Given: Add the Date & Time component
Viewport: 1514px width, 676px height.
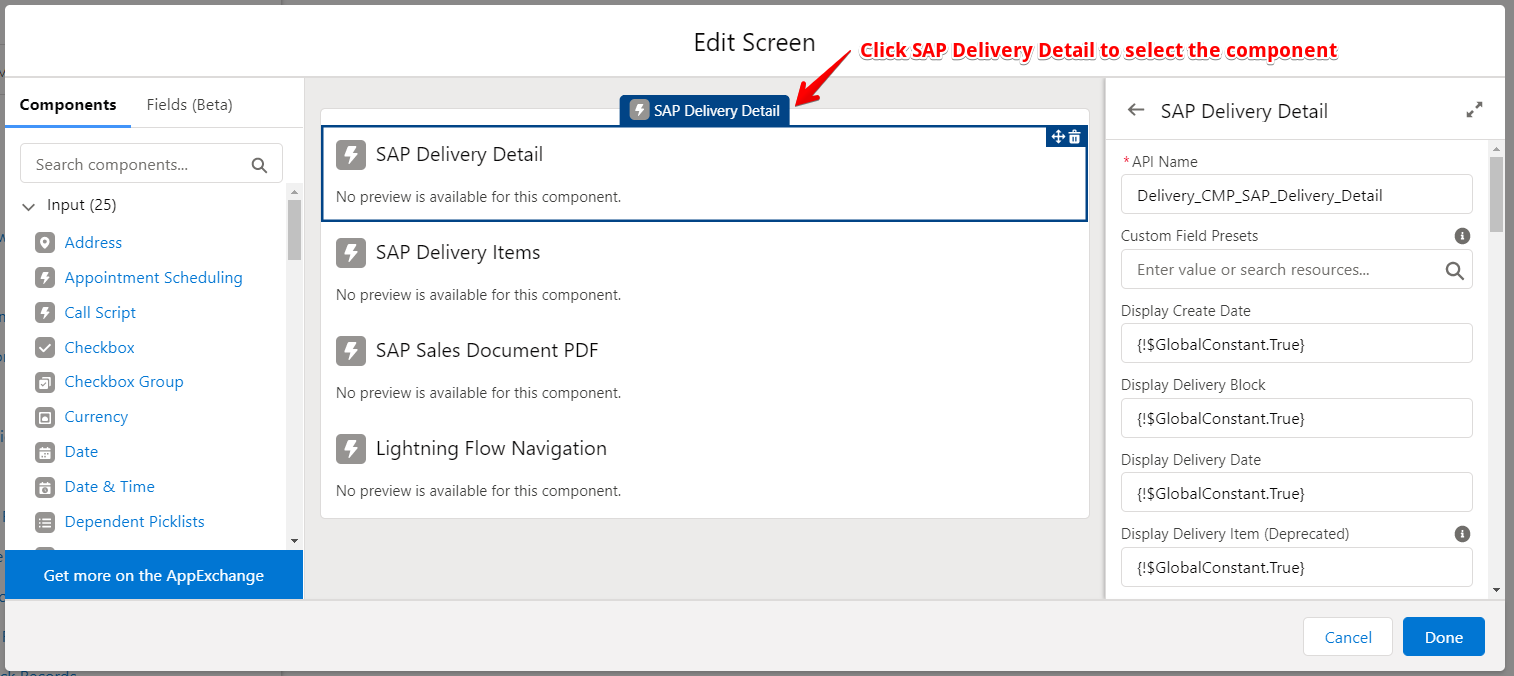Looking at the screenshot, I should coord(110,487).
